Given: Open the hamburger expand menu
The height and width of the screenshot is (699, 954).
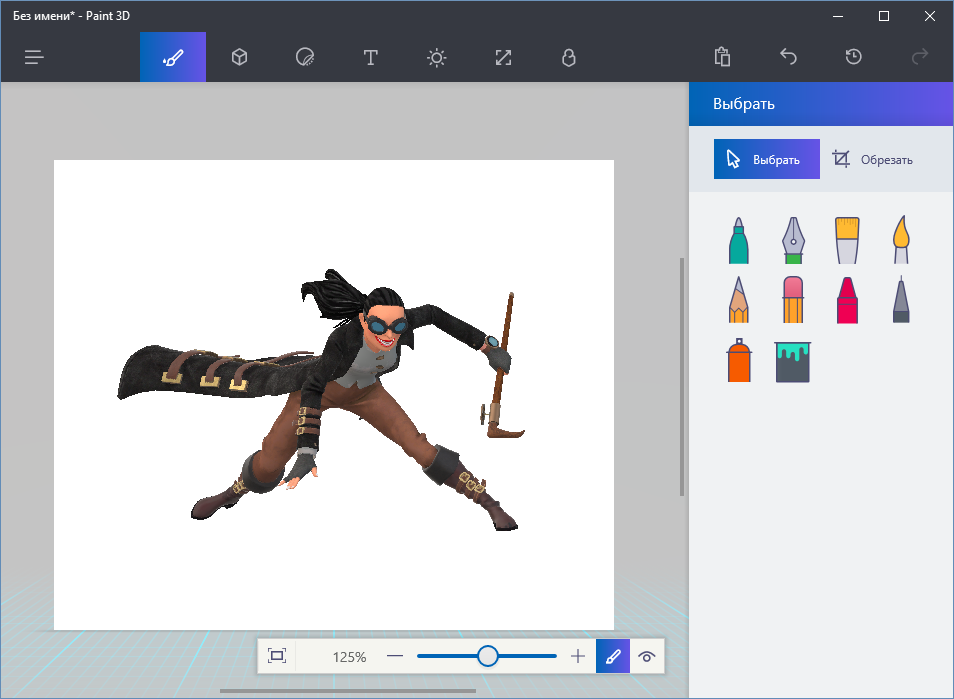Looking at the screenshot, I should [x=34, y=57].
